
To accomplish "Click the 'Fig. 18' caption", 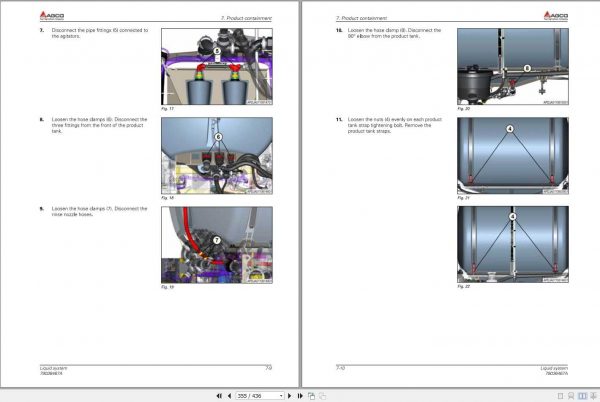I will coord(167,198).
